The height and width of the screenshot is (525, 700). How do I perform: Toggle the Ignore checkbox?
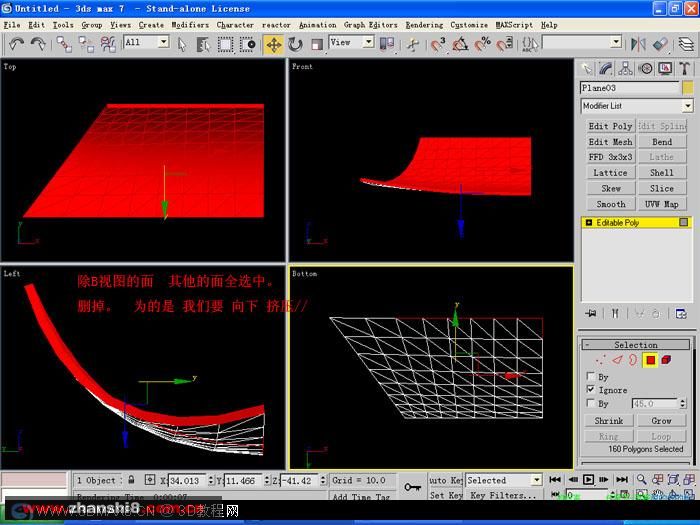[x=591, y=389]
